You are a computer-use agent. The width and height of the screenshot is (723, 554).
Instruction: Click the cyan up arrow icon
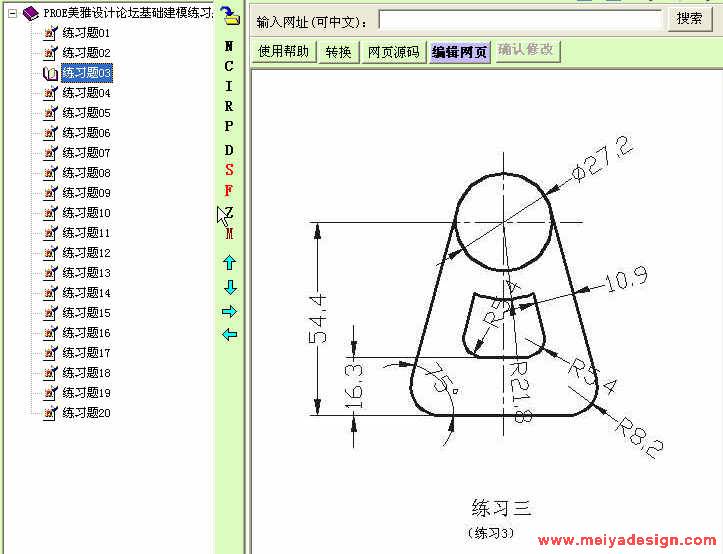230,262
